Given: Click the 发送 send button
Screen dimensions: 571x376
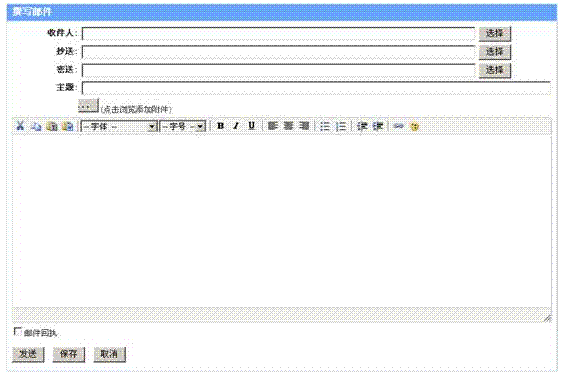Looking at the screenshot, I should coord(28,354).
